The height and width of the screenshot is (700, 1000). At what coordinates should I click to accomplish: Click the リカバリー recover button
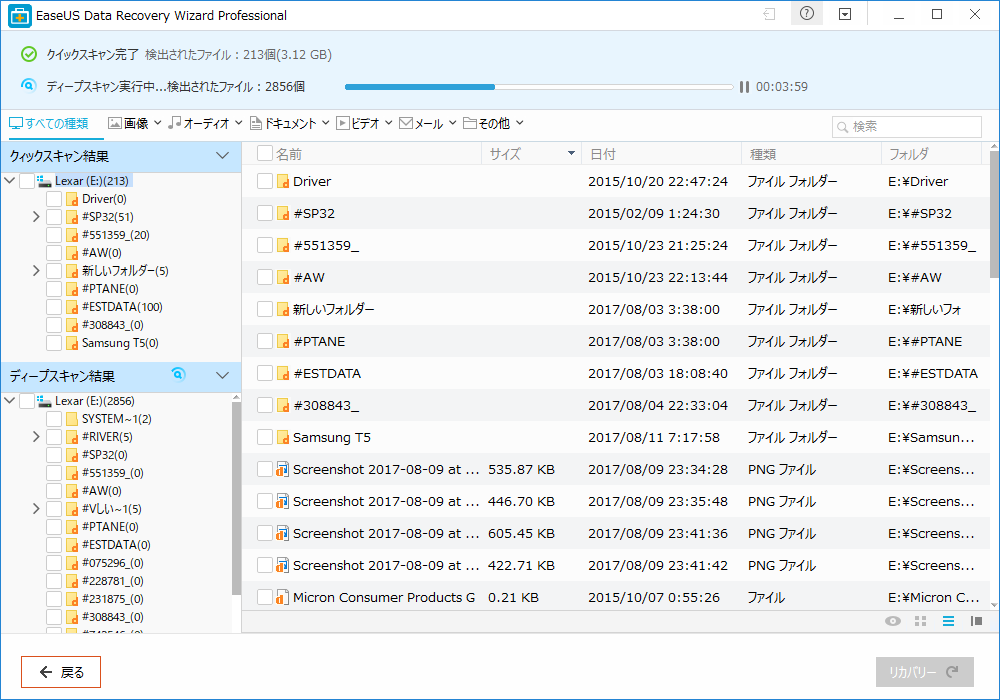[925, 672]
